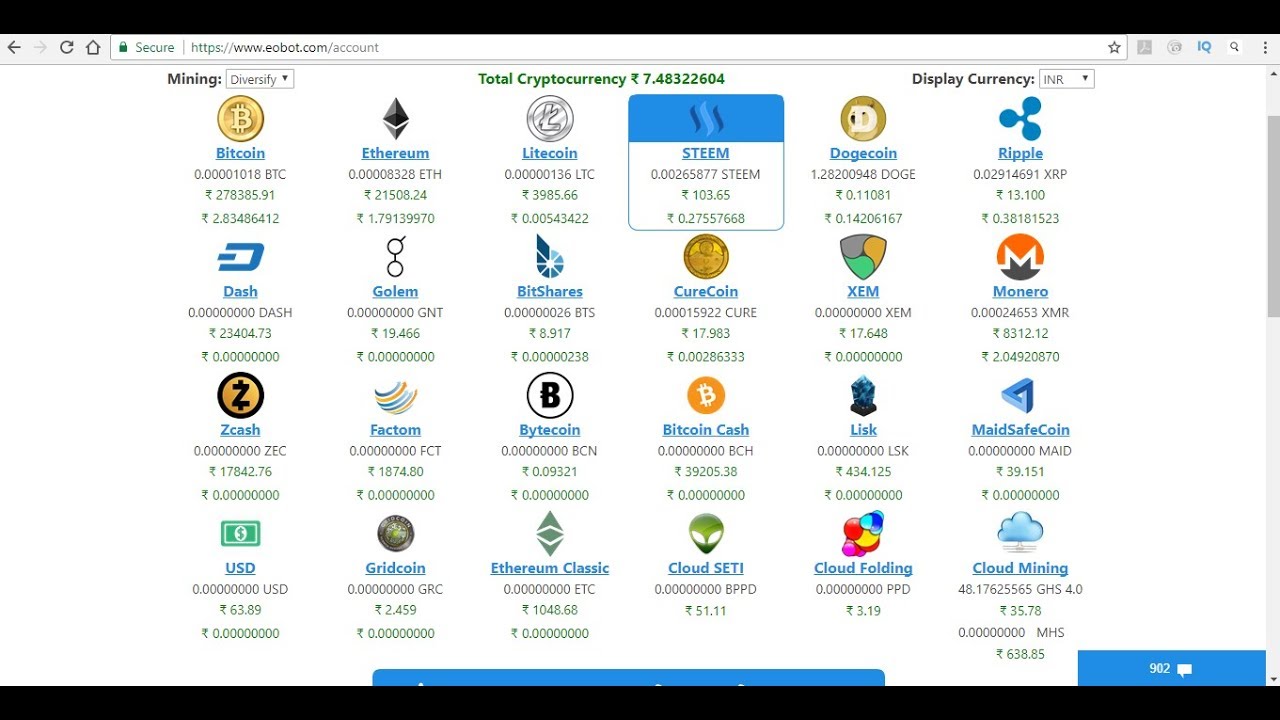Focus the eobot.com address bar

(640, 47)
